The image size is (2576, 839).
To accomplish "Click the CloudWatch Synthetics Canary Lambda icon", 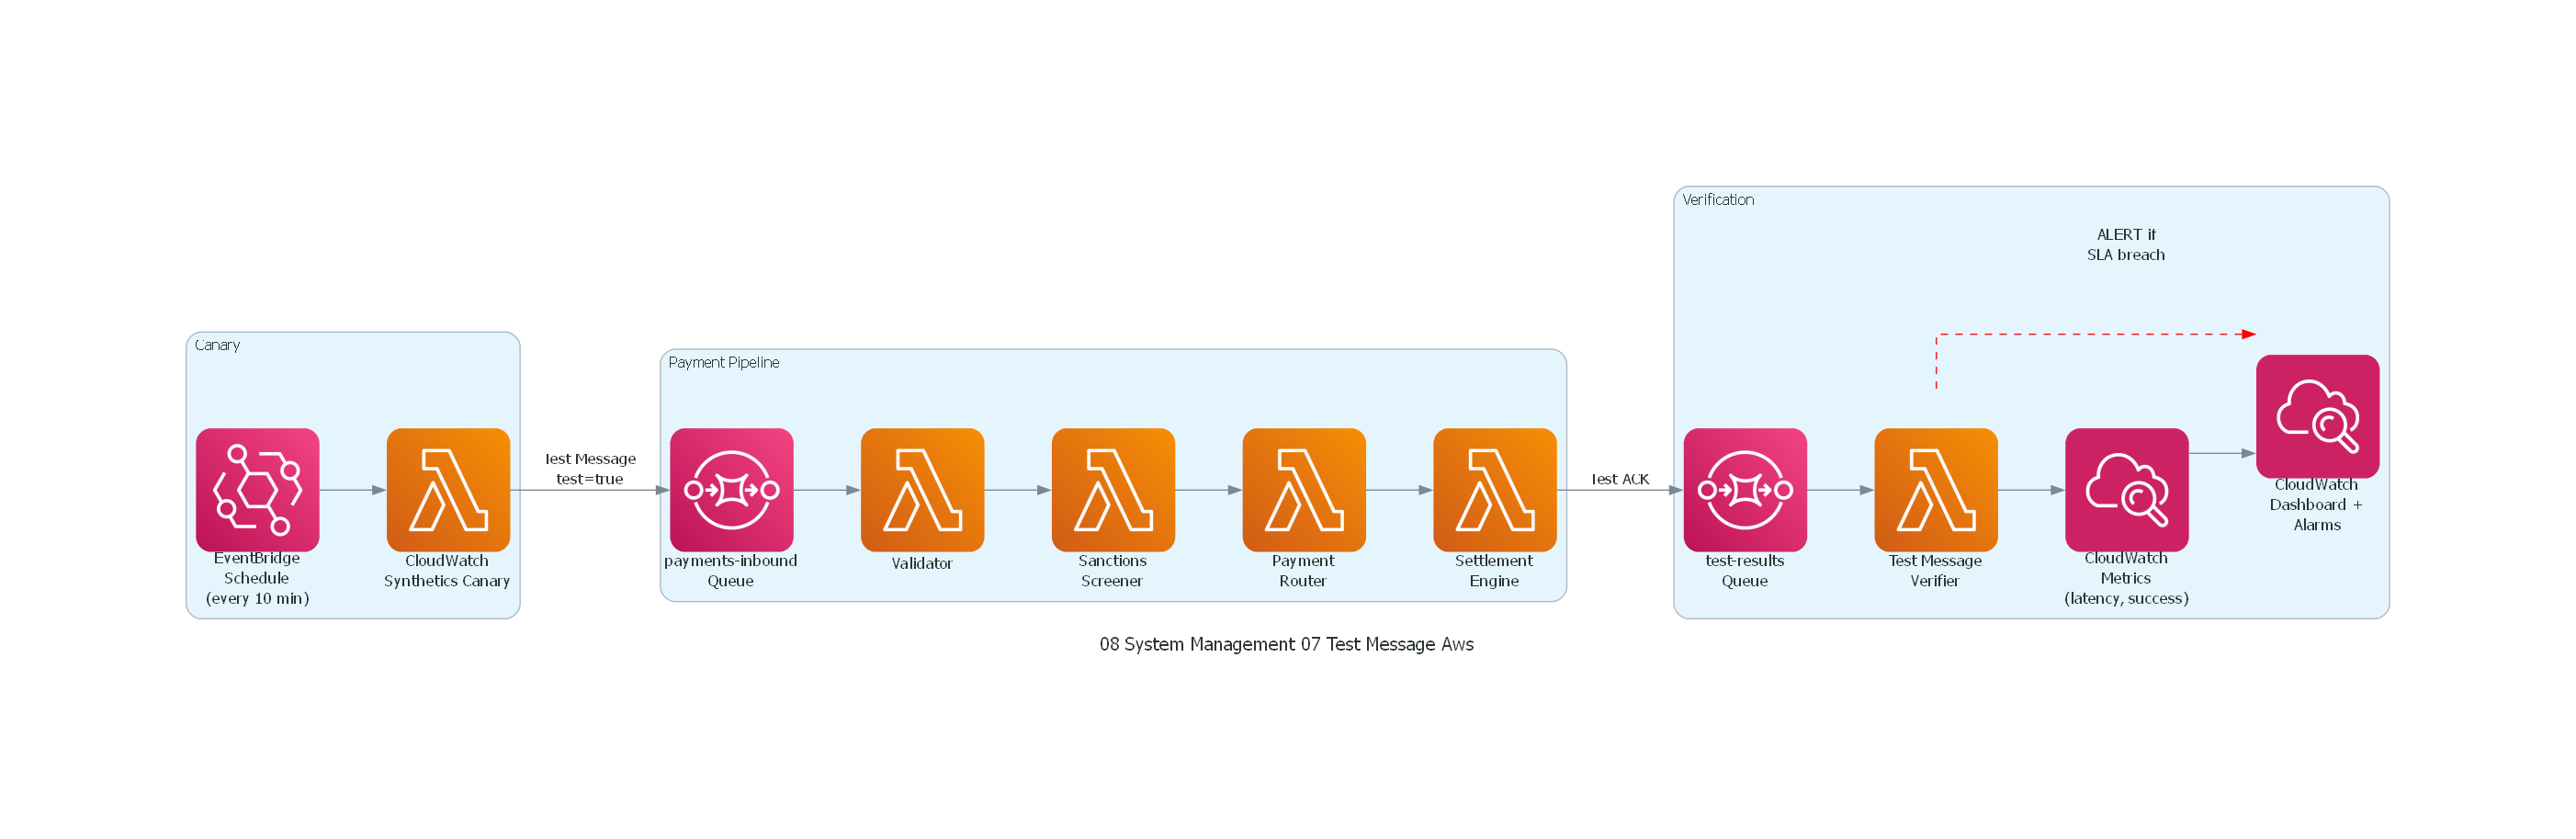I will pyautogui.click(x=449, y=490).
